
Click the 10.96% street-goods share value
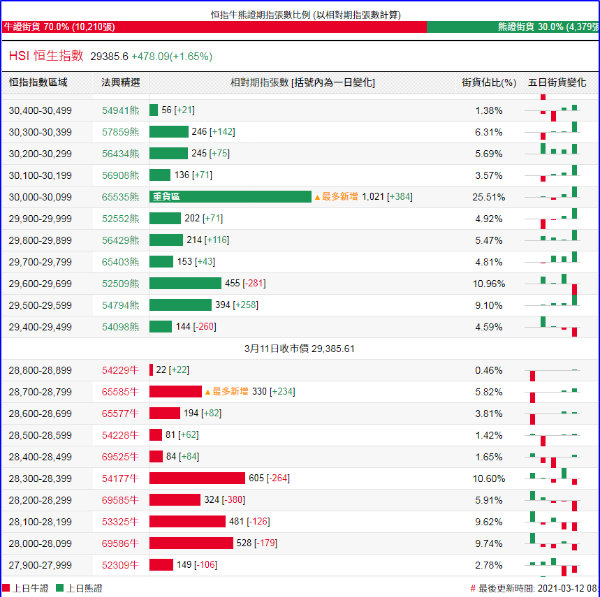click(x=489, y=284)
